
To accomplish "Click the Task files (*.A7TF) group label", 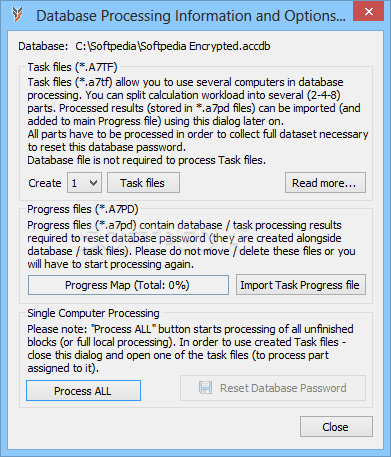I will (x=72, y=67).
